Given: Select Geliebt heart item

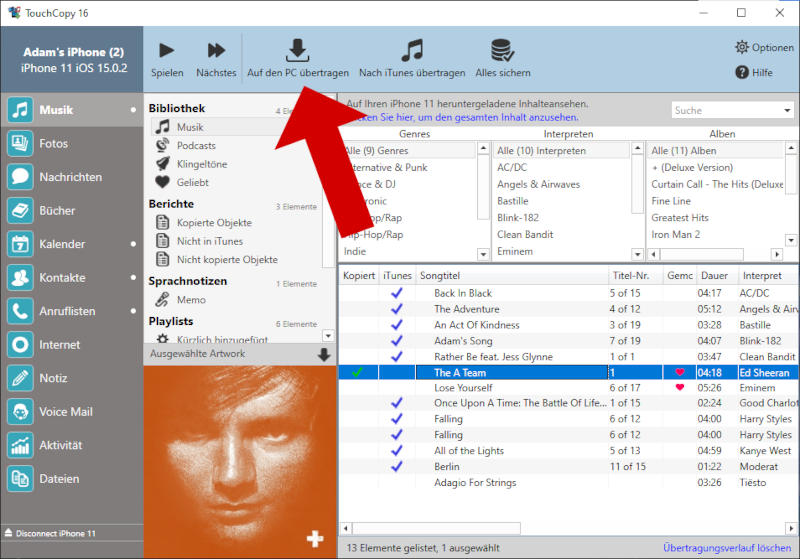Looking at the screenshot, I should tap(192, 183).
